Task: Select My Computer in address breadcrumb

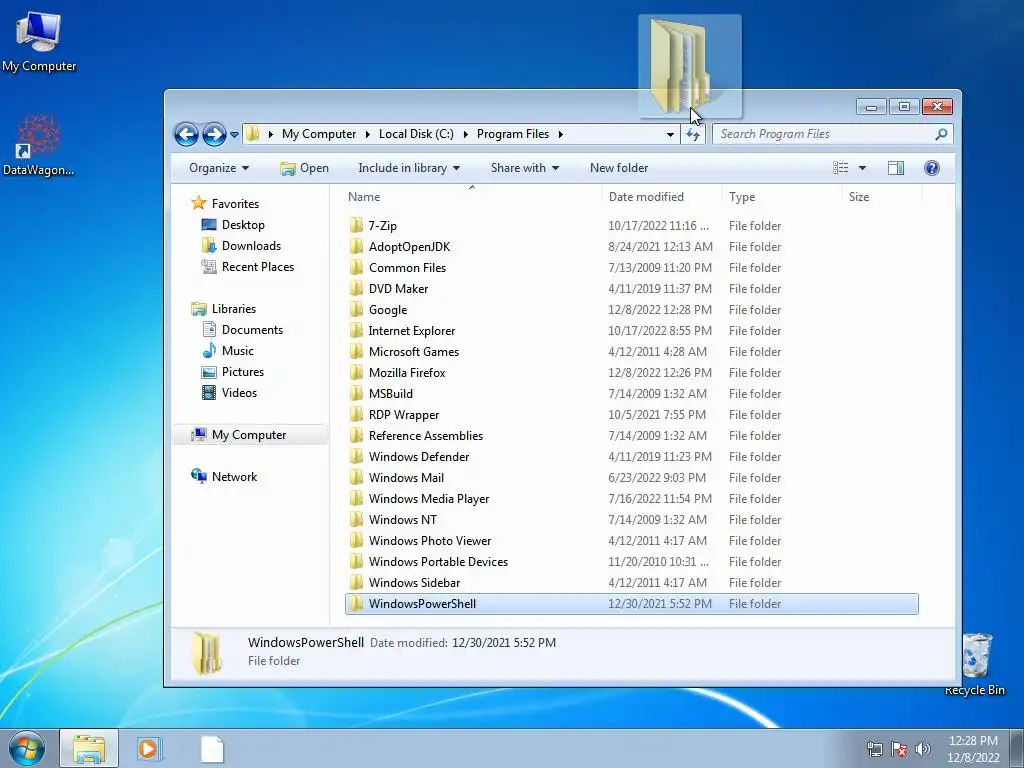Action: [319, 134]
